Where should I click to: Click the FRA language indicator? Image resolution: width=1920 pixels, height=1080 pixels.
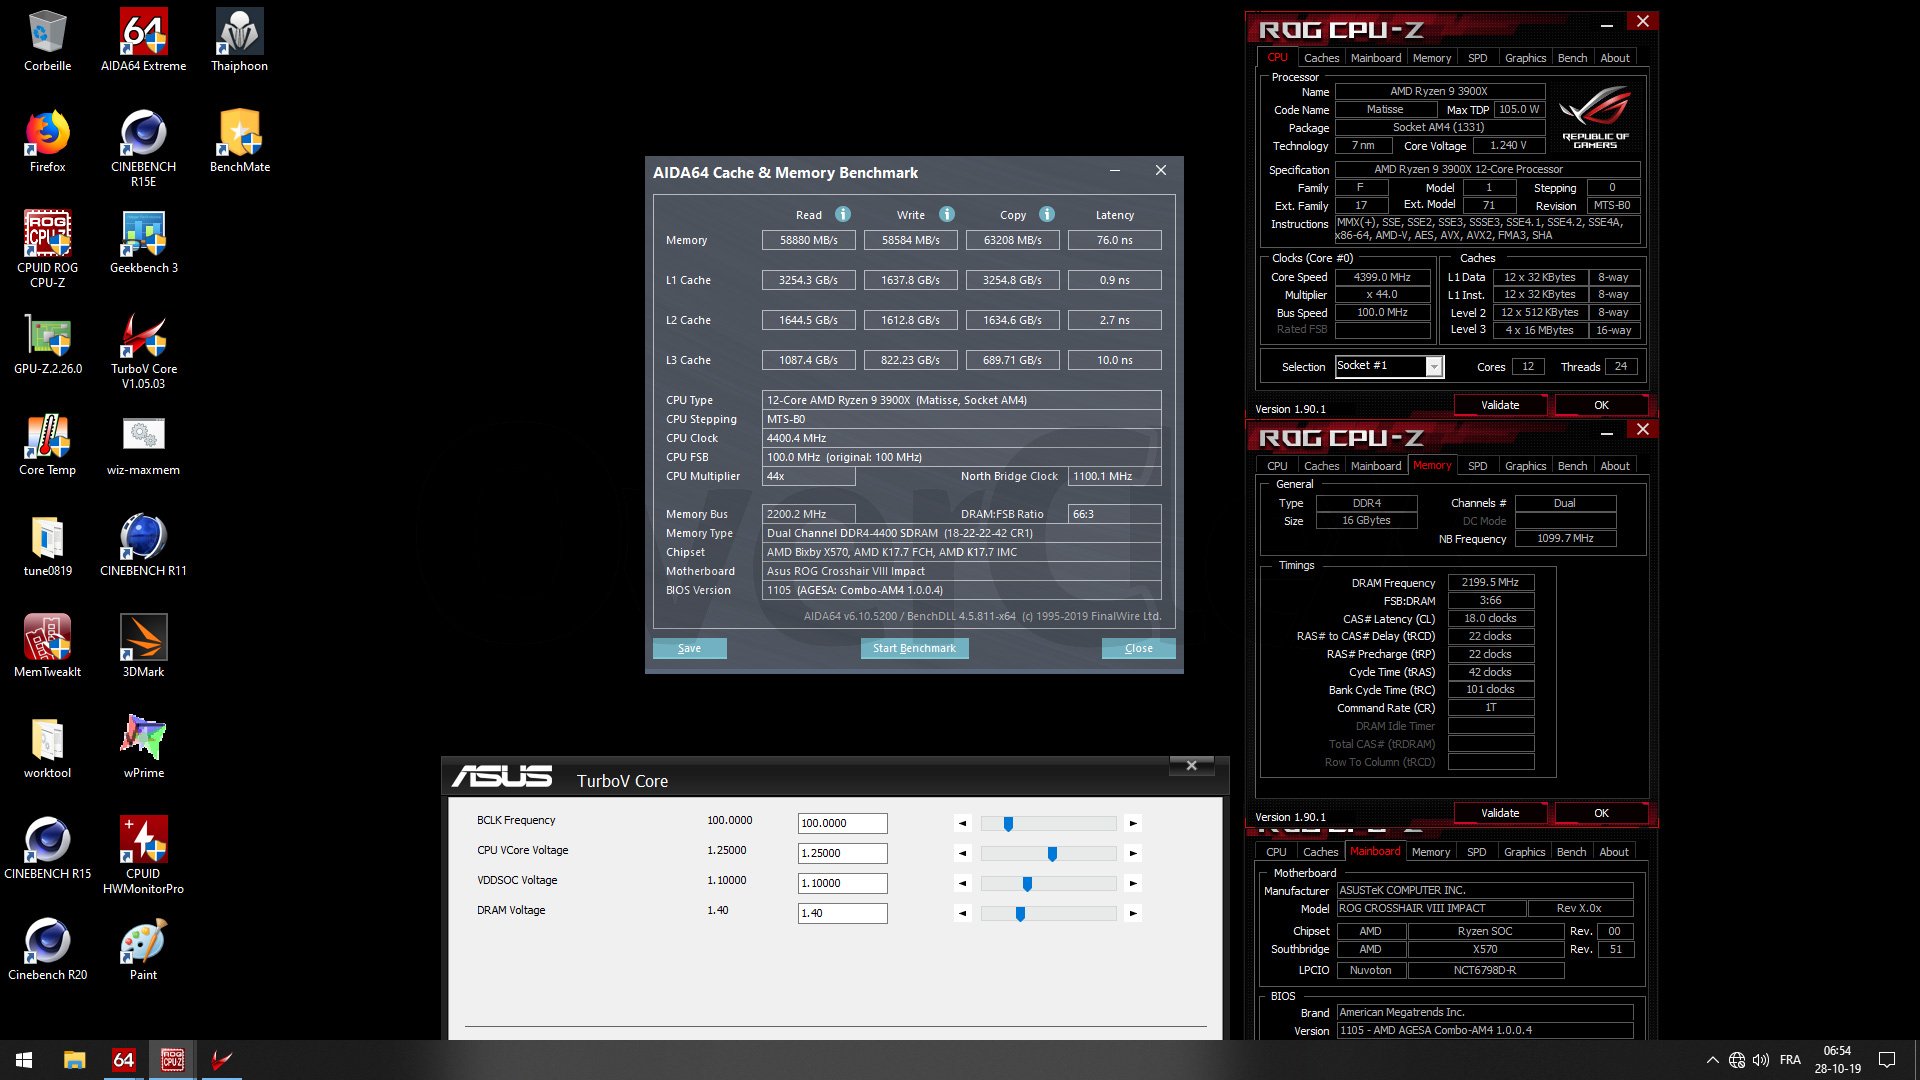point(1790,1060)
